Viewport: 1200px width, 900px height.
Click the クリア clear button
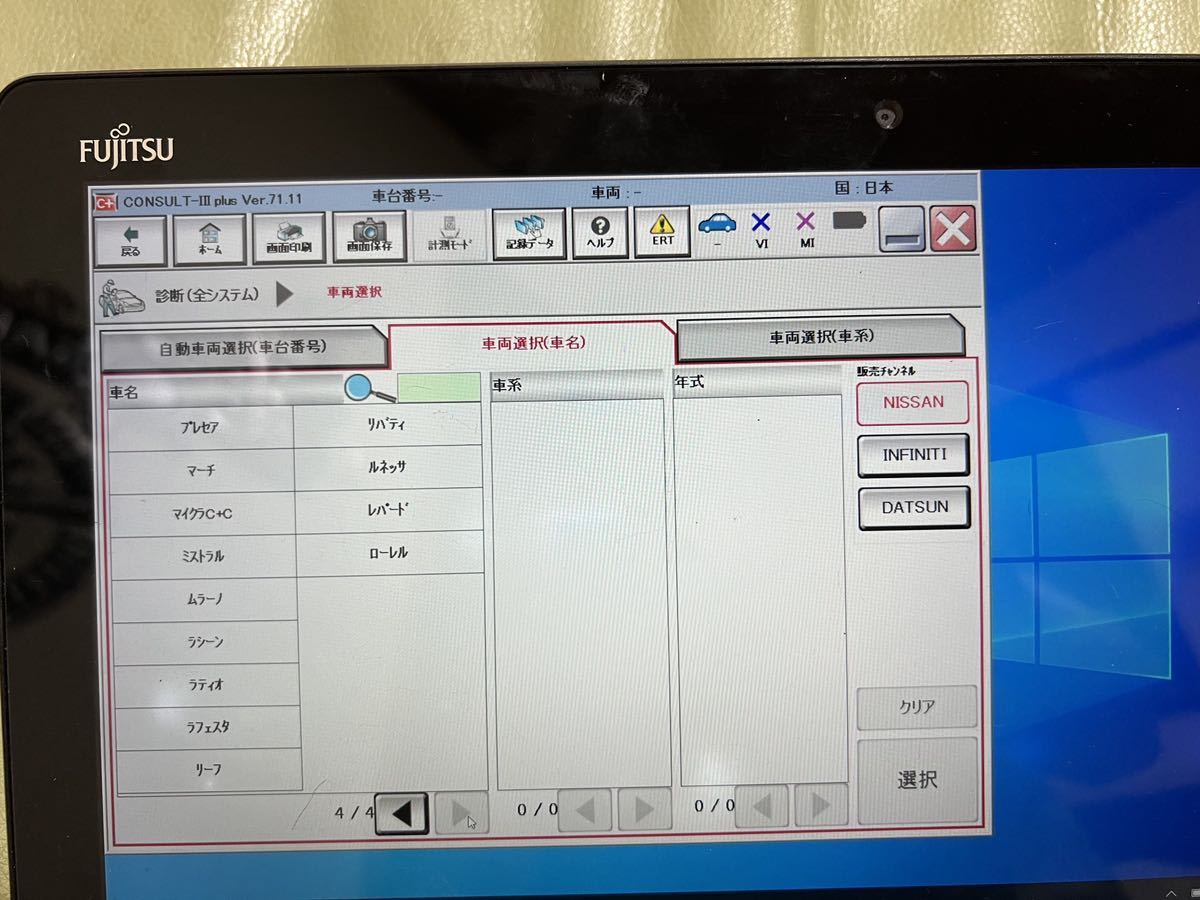(917, 707)
